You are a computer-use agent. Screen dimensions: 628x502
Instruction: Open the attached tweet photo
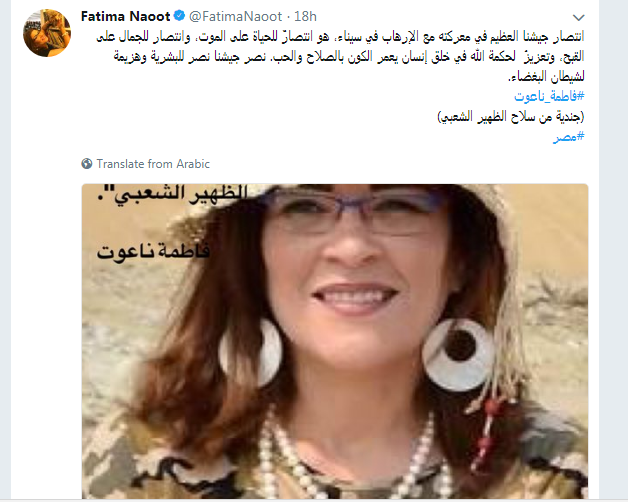(x=335, y=341)
